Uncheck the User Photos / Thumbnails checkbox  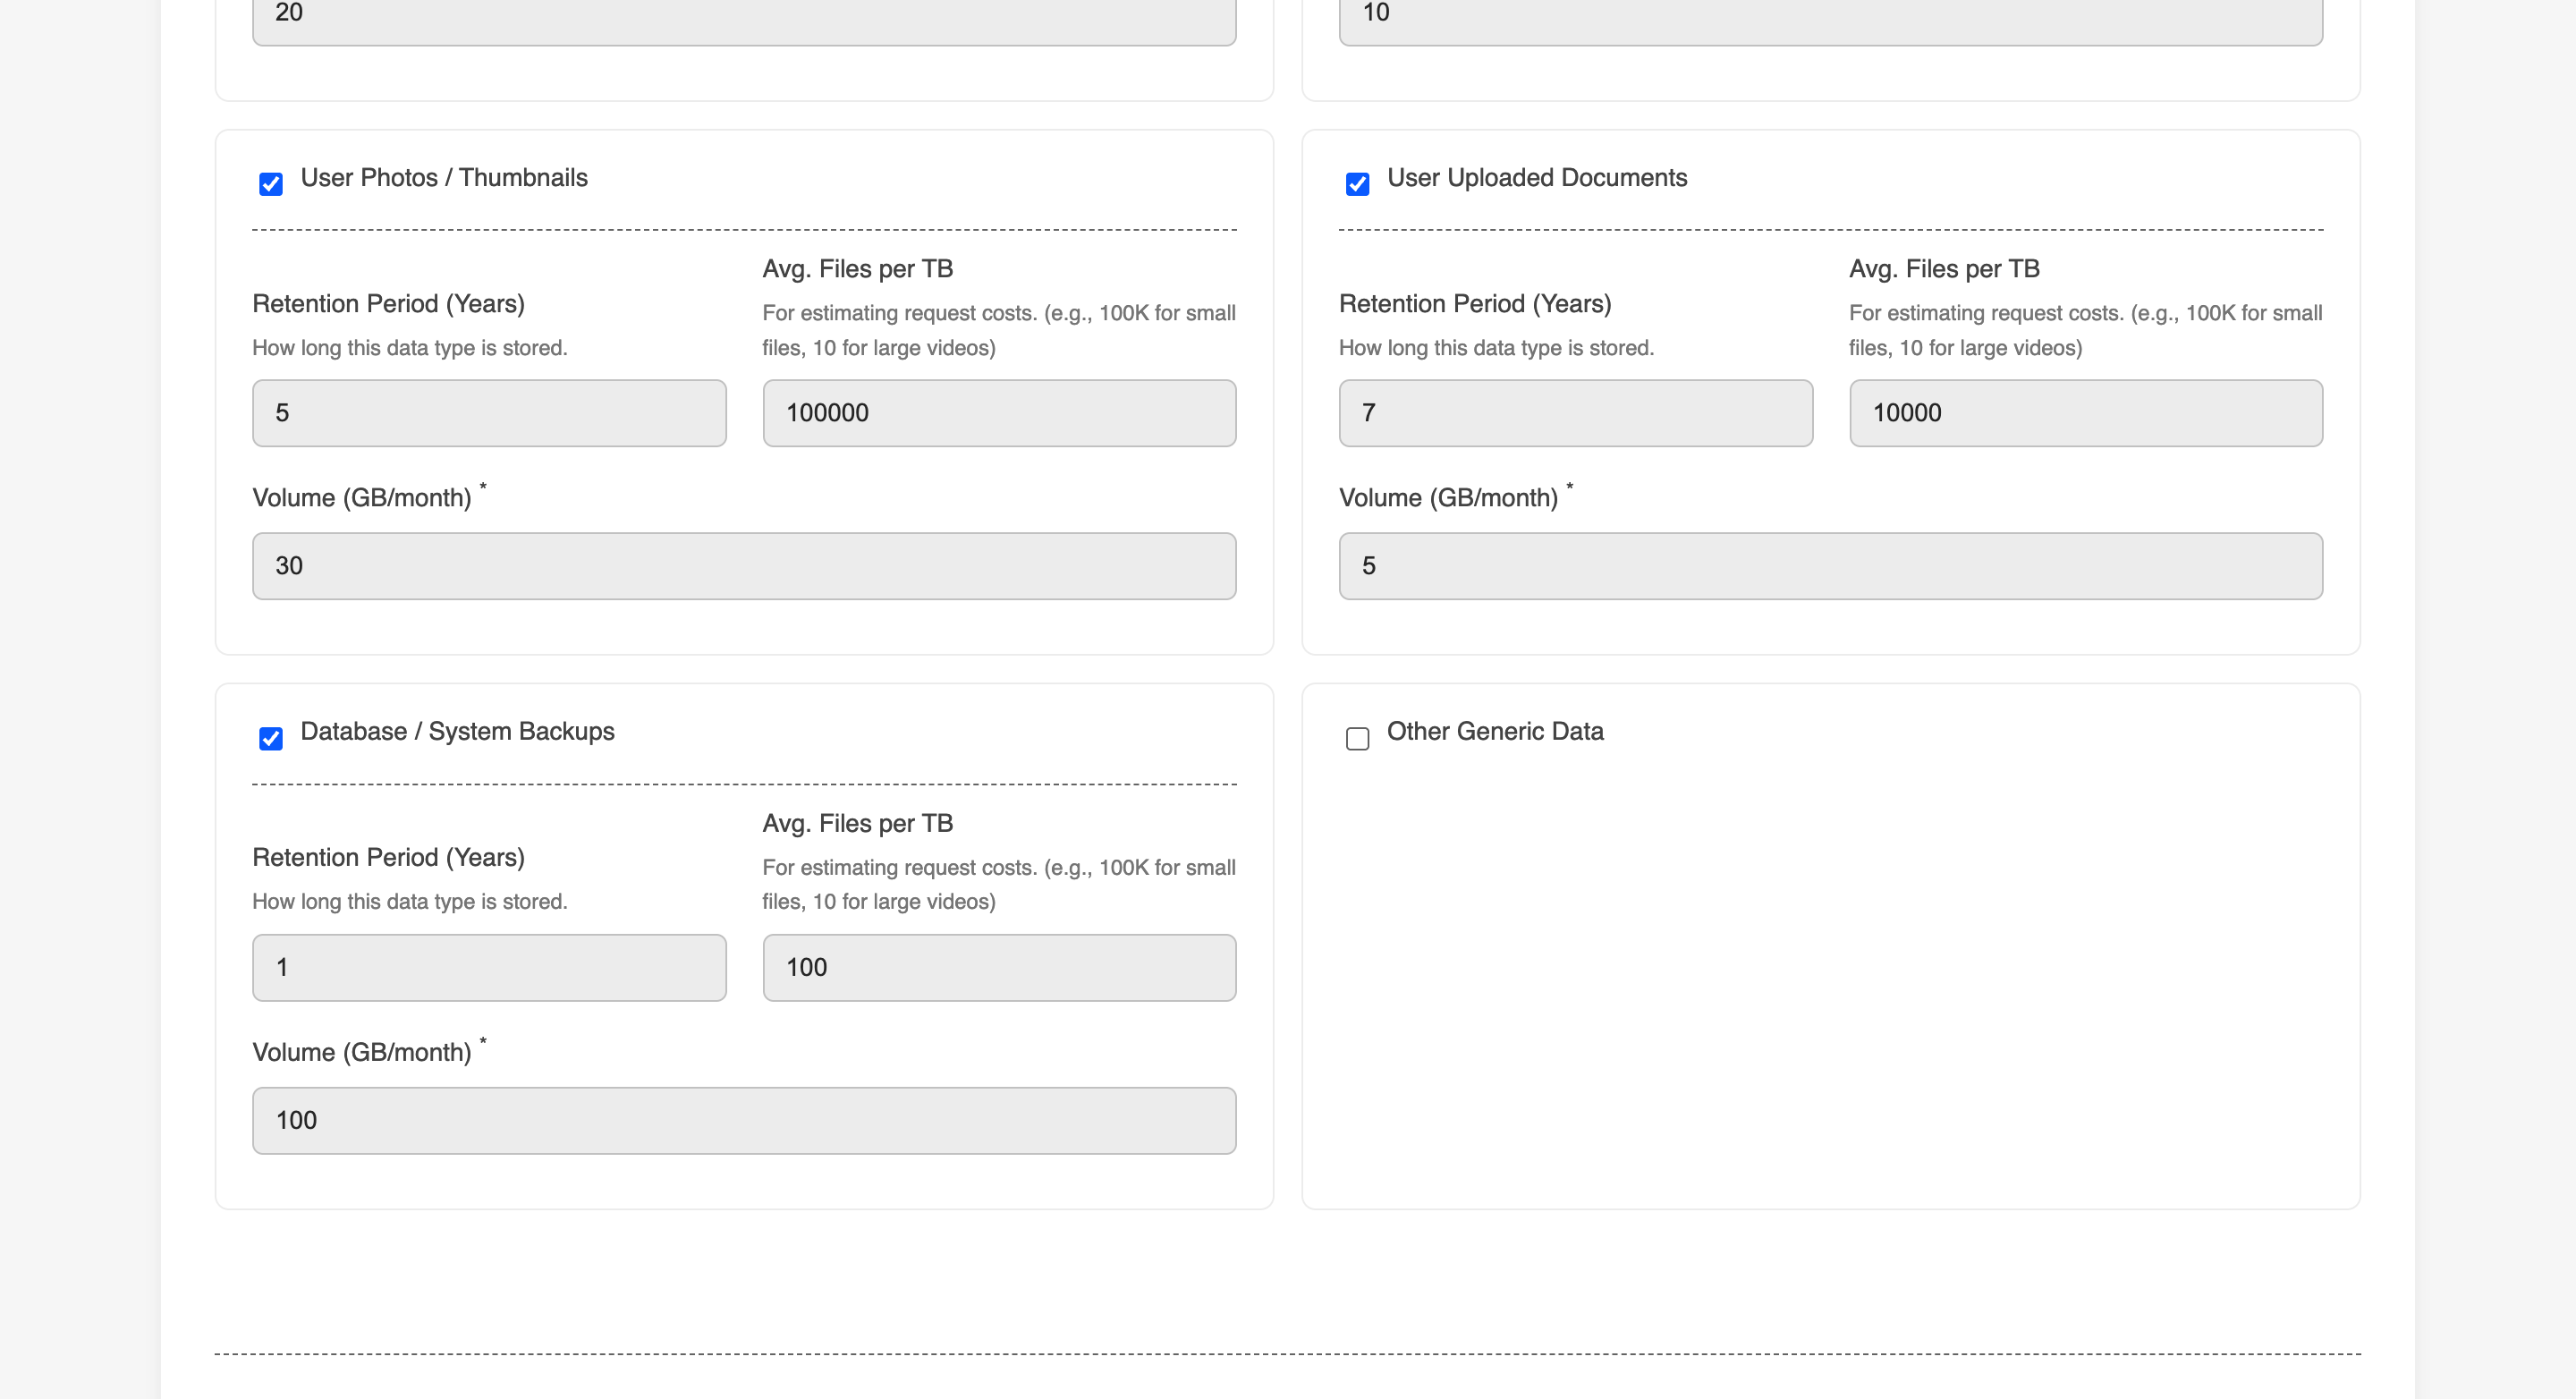tap(270, 184)
